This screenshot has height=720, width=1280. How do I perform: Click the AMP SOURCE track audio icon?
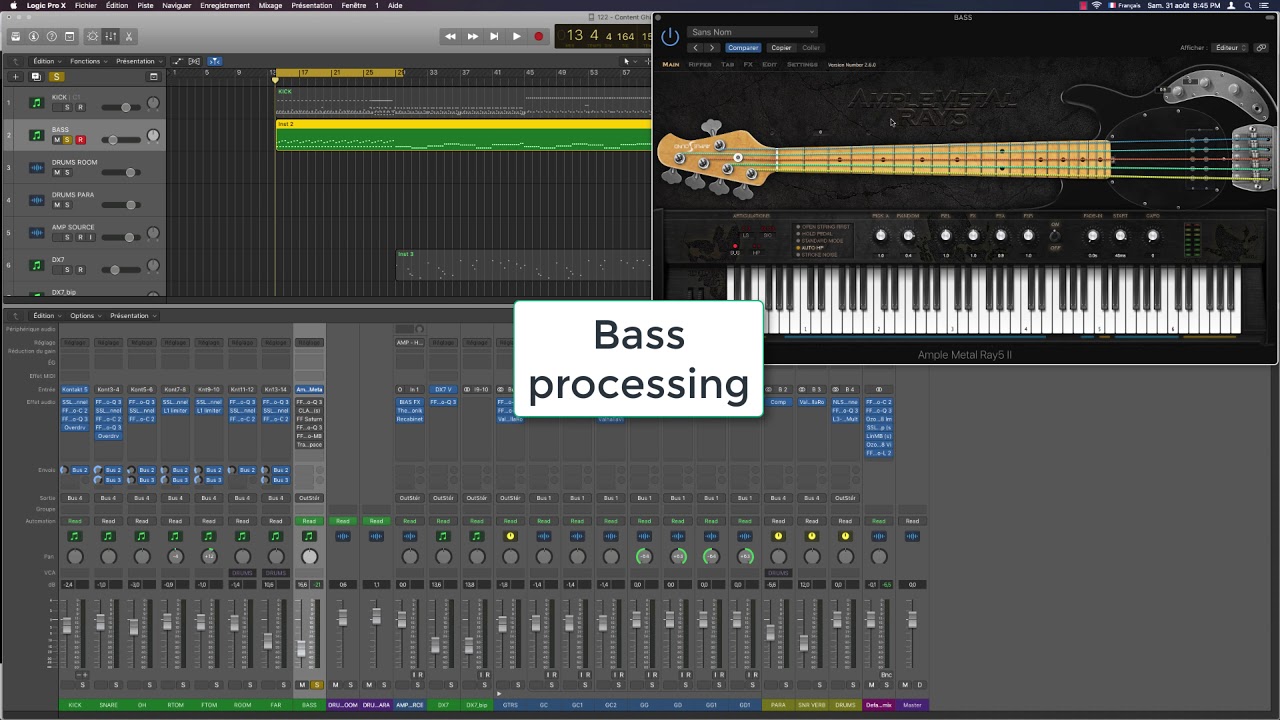pyautogui.click(x=37, y=232)
